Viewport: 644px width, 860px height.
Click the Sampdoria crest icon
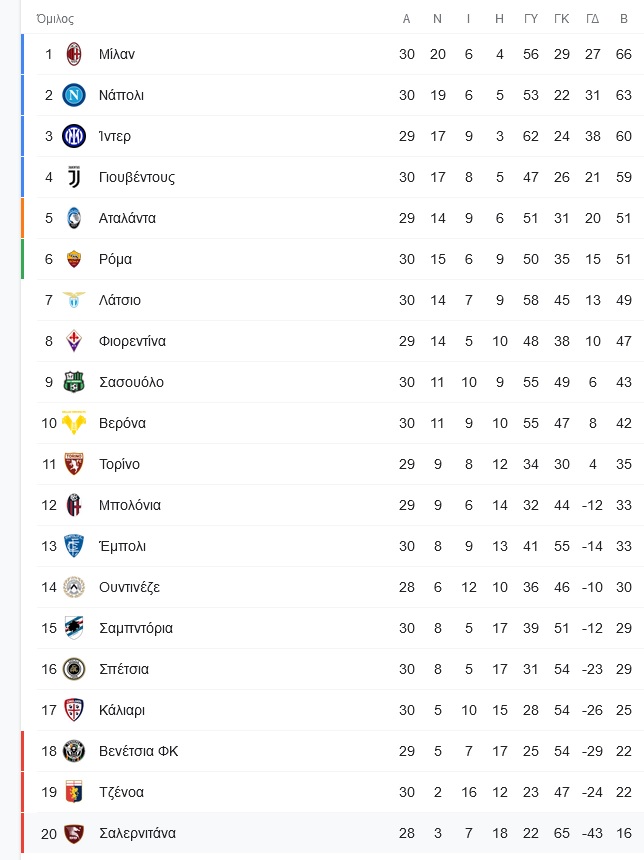(74, 628)
